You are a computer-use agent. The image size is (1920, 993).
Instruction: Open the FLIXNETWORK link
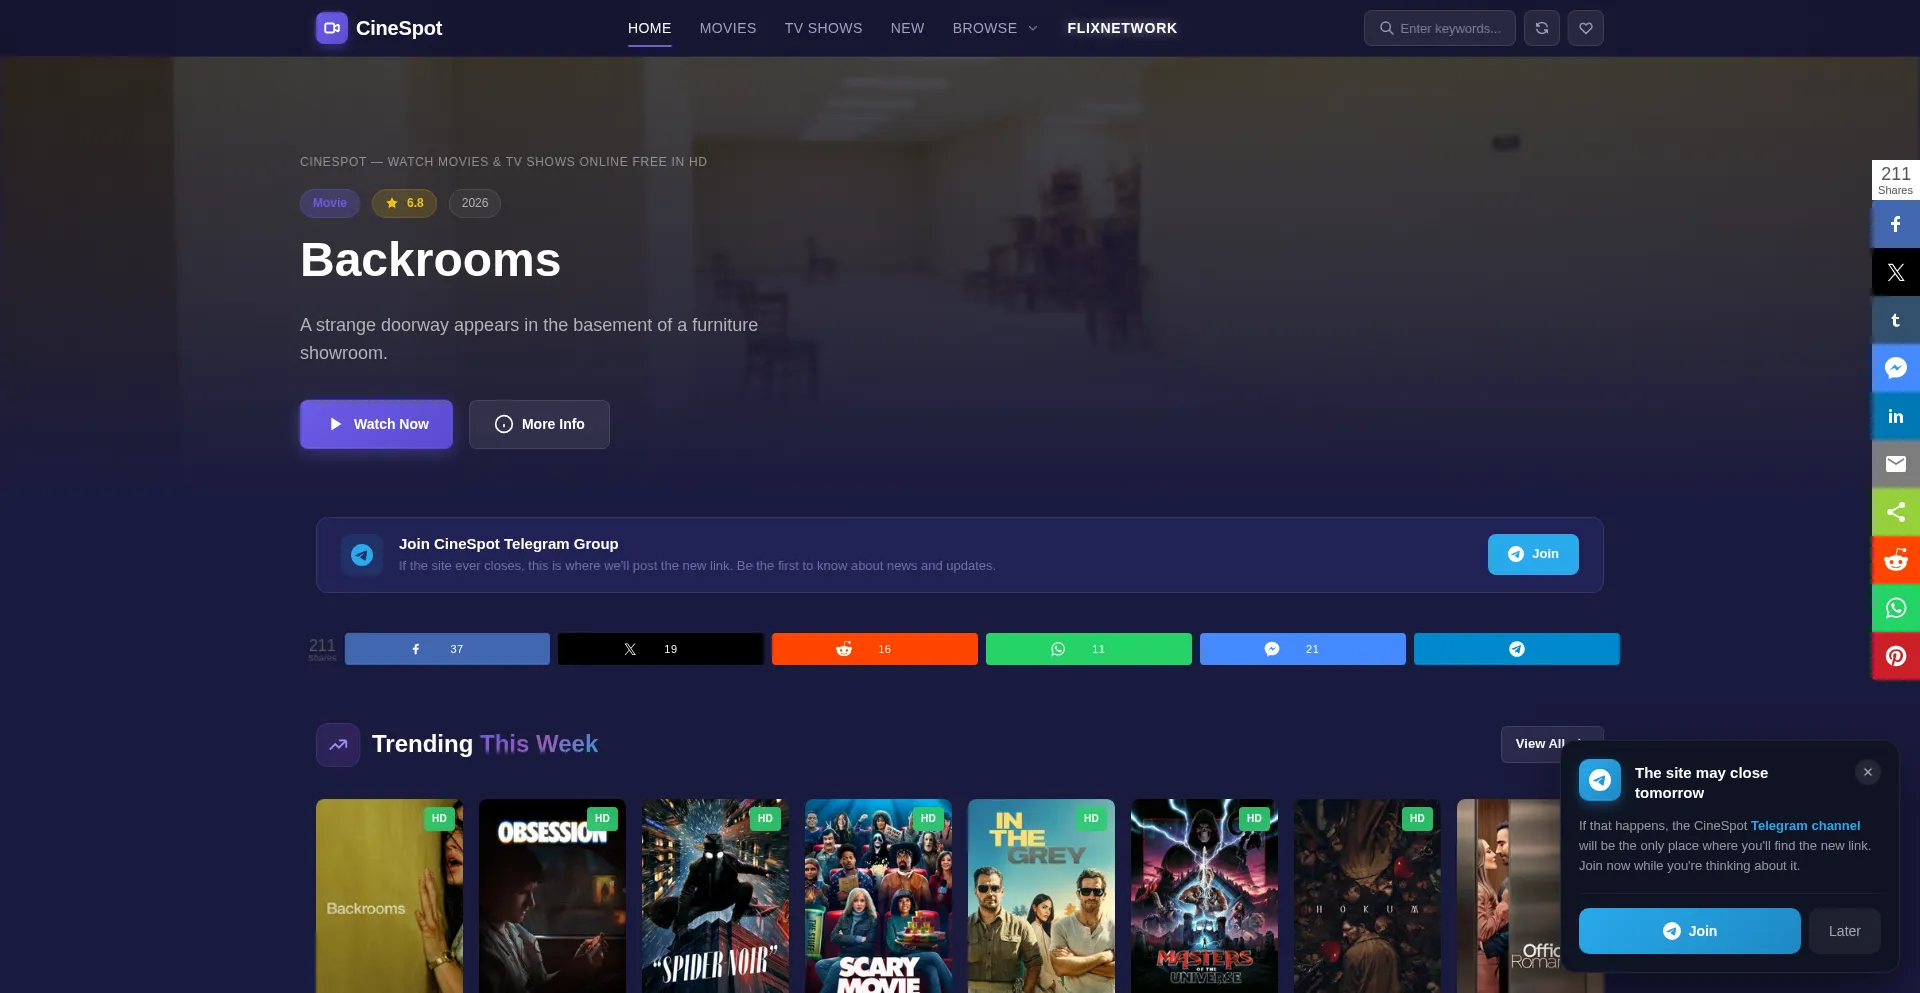point(1122,28)
